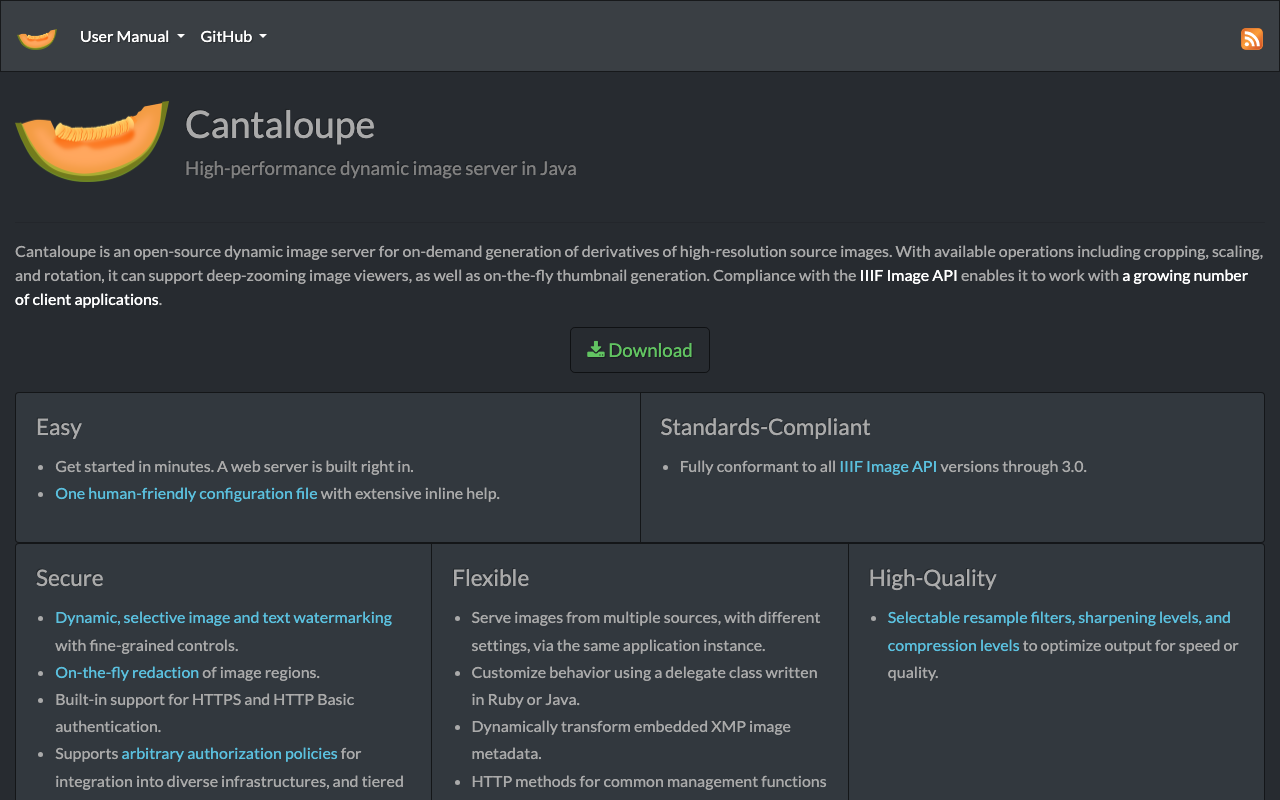Expand the User Manual dropdown menu
This screenshot has height=800, width=1280.
tap(132, 36)
